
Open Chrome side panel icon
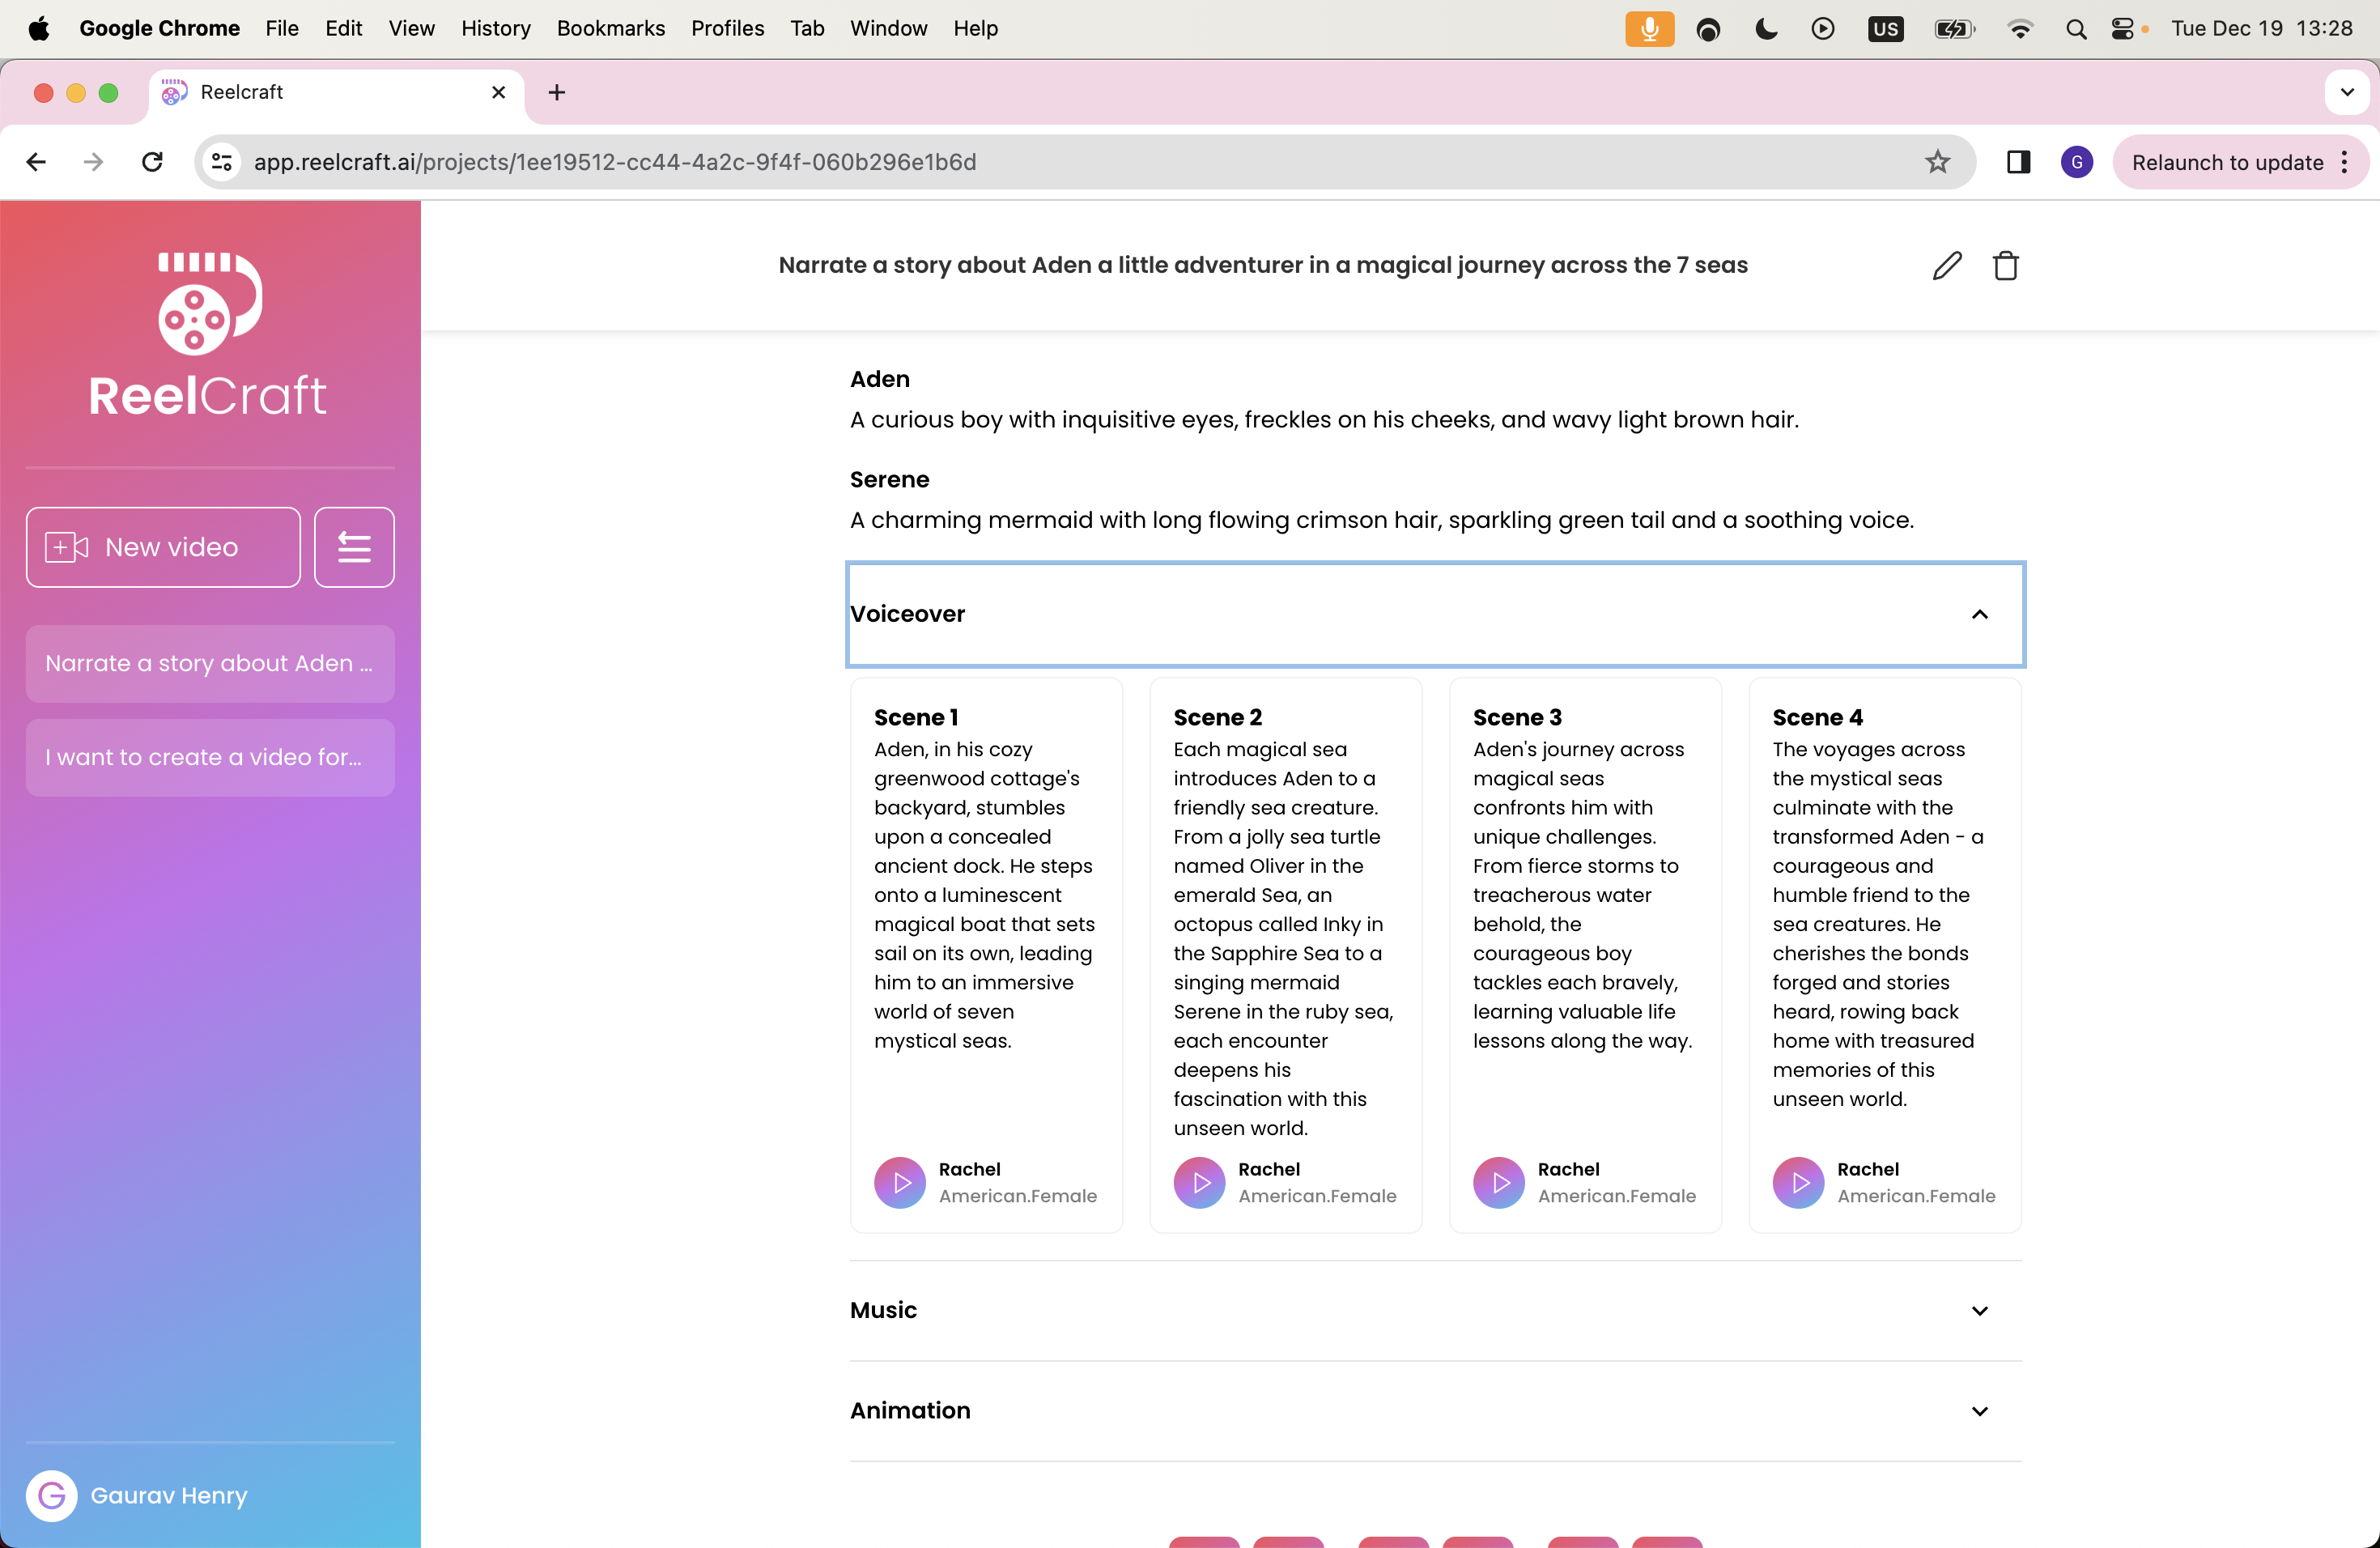tap(2018, 162)
